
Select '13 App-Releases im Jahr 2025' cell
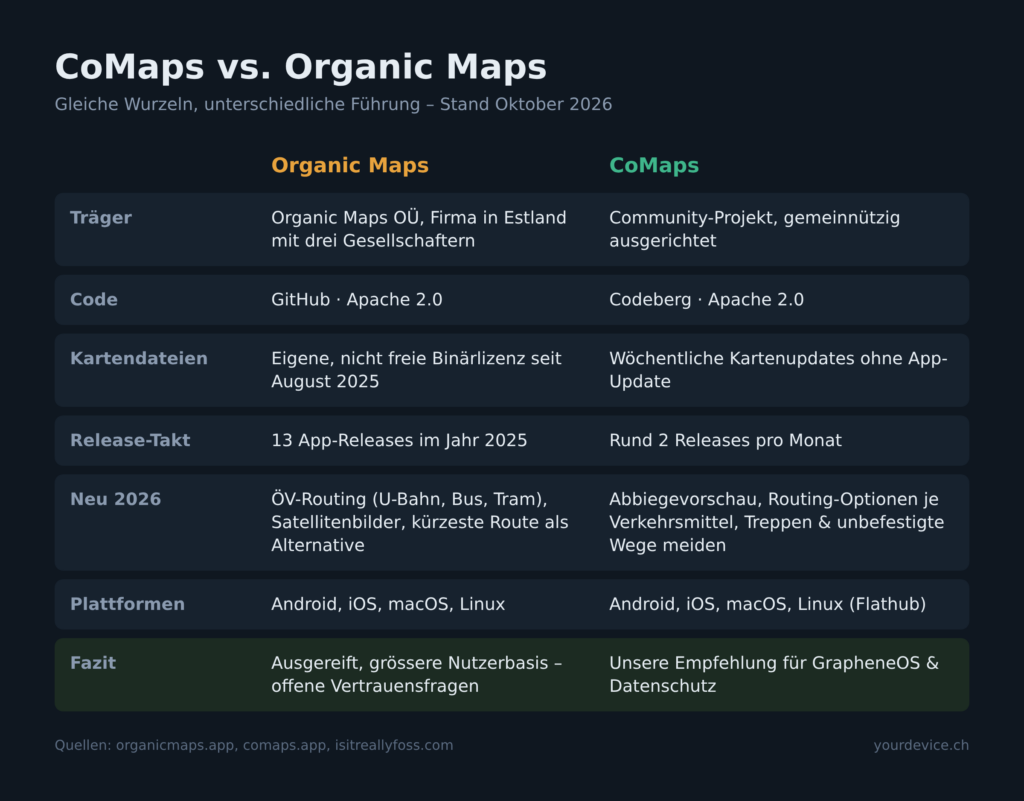[x=399, y=441]
